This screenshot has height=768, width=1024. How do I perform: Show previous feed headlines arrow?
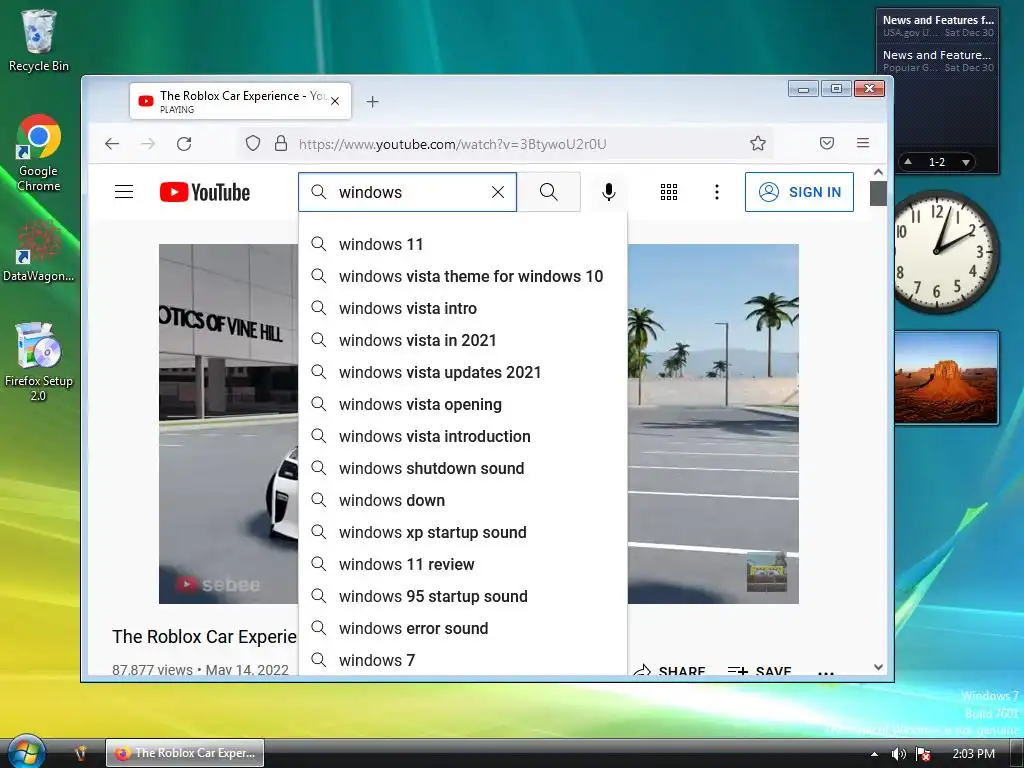point(908,161)
